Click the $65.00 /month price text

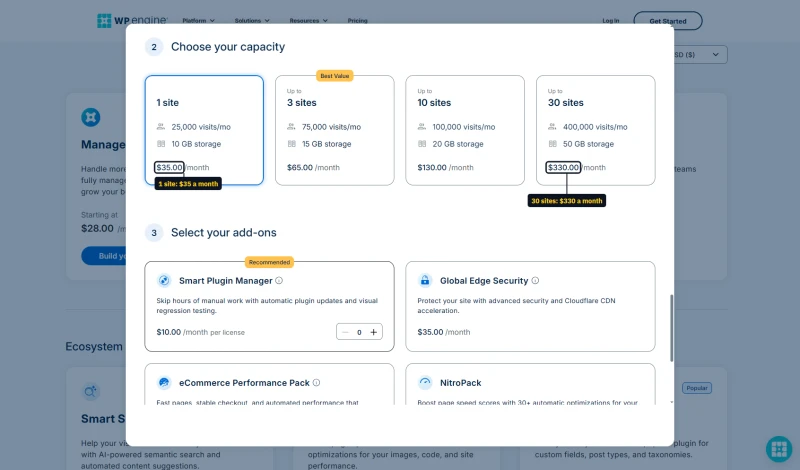click(313, 167)
